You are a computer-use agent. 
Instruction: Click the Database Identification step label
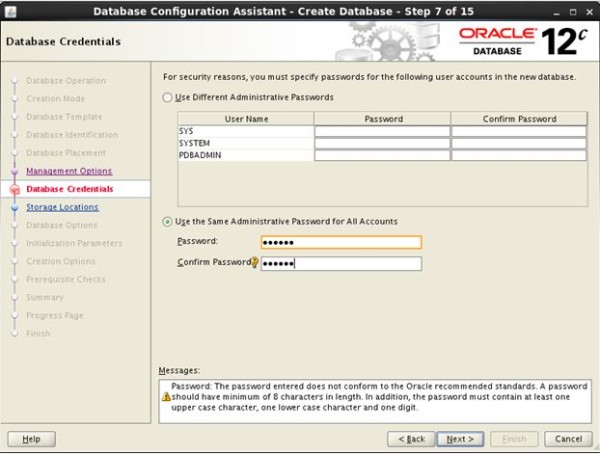72,135
